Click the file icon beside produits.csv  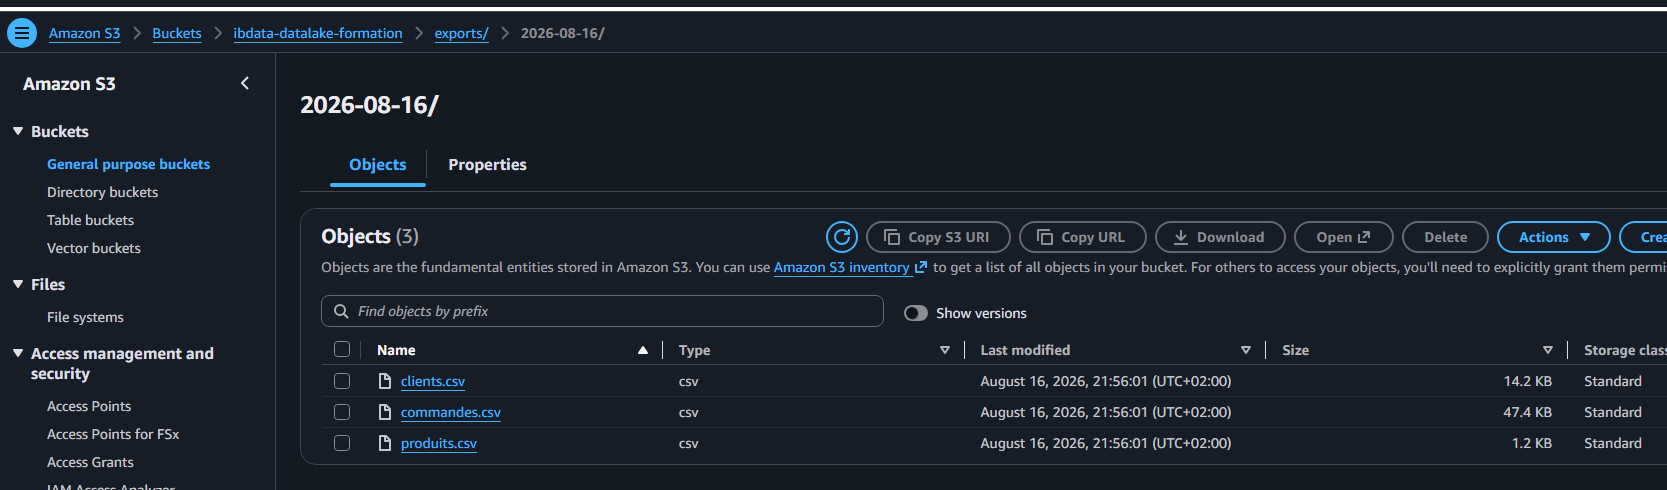click(x=384, y=443)
